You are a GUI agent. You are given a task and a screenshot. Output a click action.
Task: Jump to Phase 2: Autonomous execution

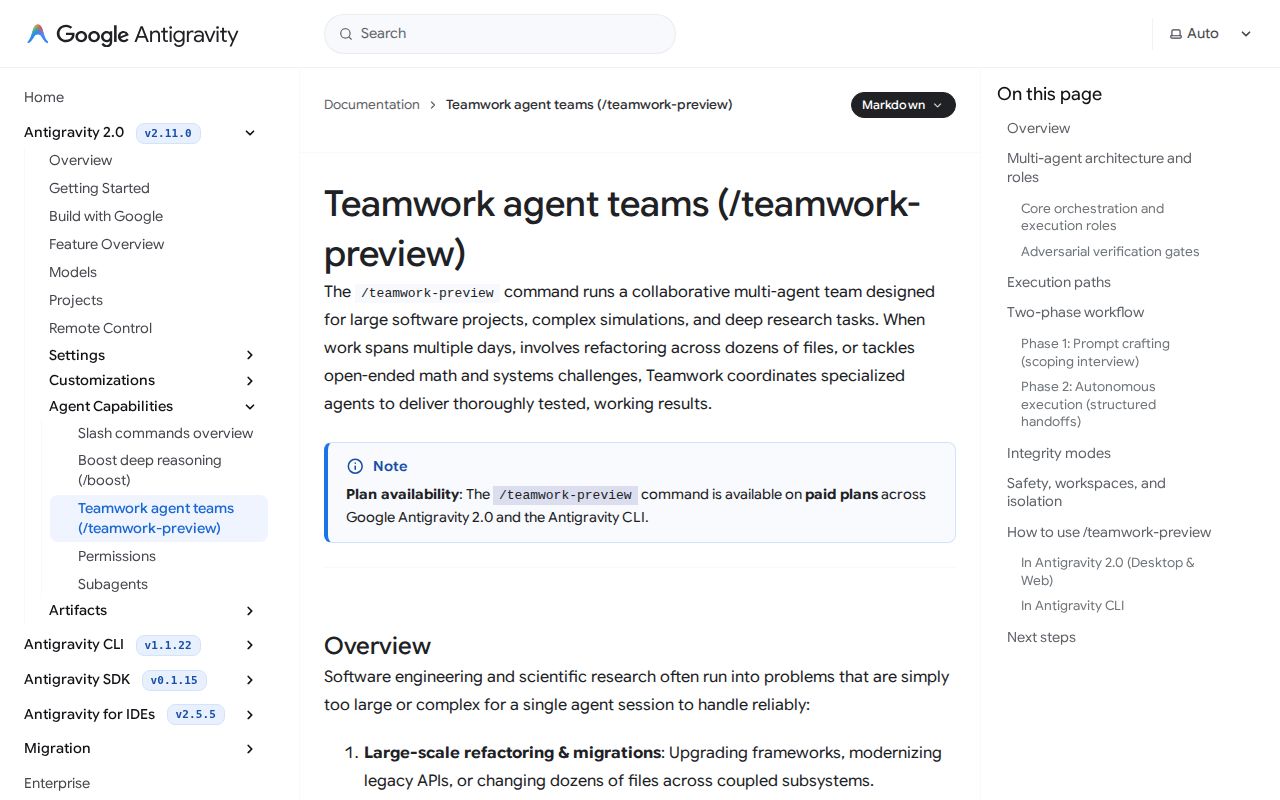click(x=1088, y=404)
